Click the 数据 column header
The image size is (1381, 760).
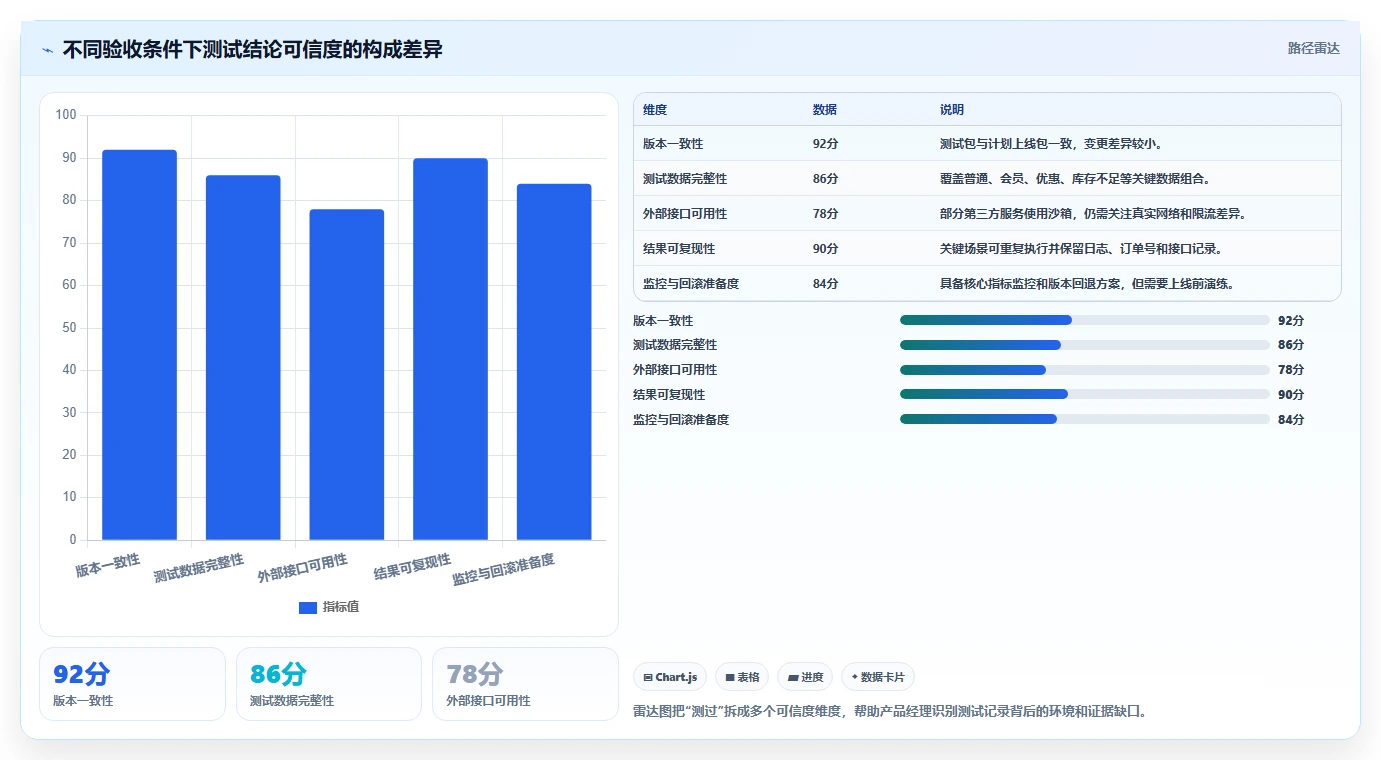(825, 110)
